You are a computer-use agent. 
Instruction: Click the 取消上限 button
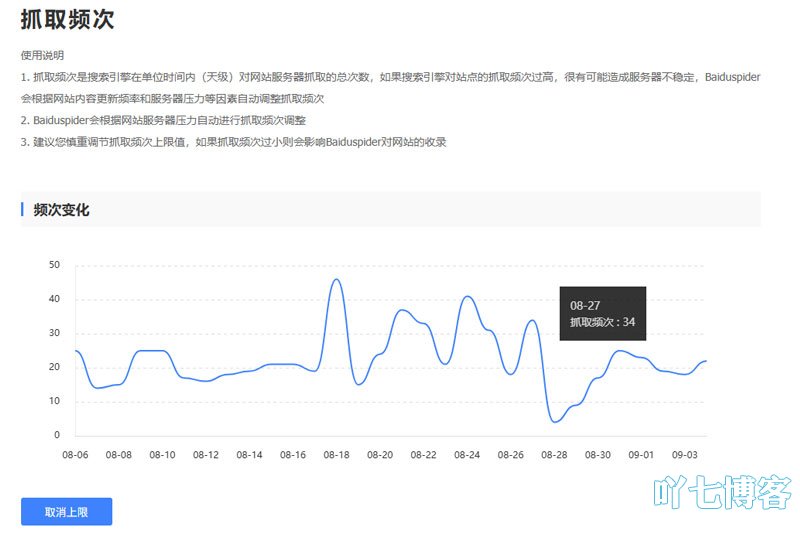pyautogui.click(x=66, y=512)
